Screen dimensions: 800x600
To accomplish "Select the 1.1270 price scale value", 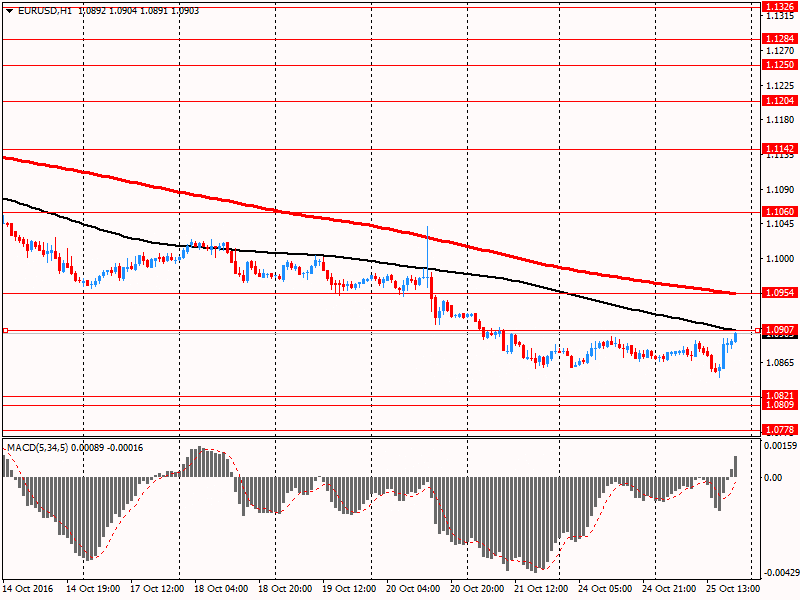I will click(780, 51).
